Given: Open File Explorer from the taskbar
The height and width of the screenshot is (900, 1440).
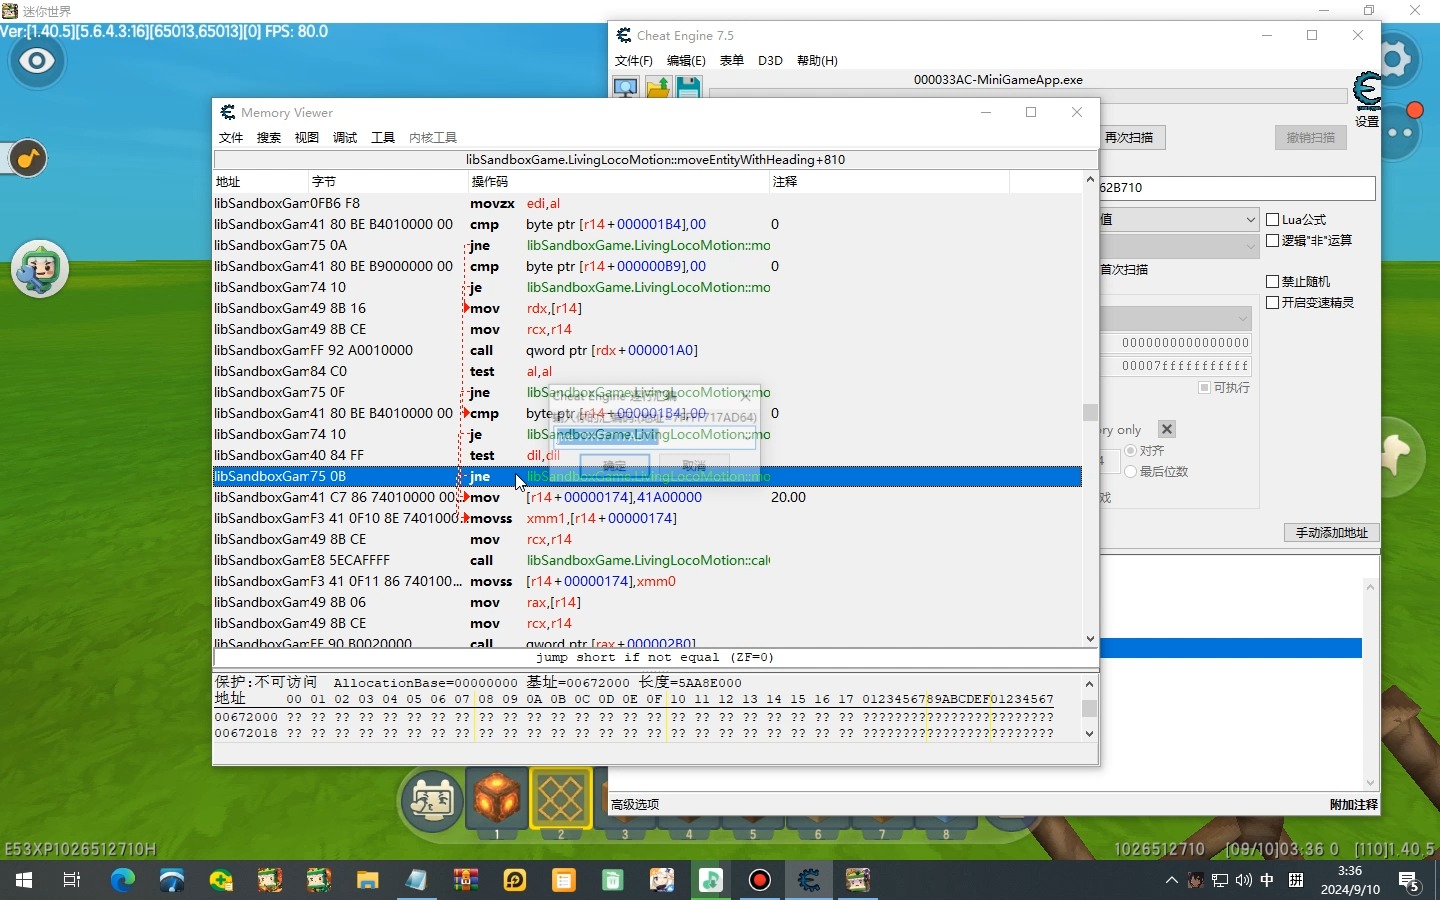Looking at the screenshot, I should point(367,880).
